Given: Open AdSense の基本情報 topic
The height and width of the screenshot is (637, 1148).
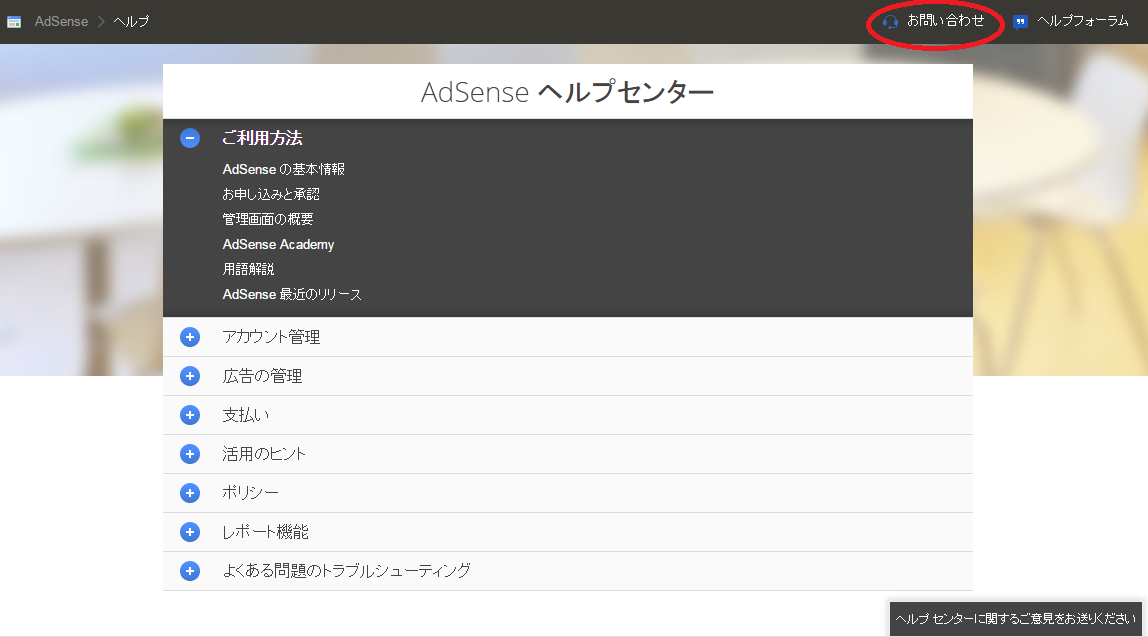Looking at the screenshot, I should 283,169.
